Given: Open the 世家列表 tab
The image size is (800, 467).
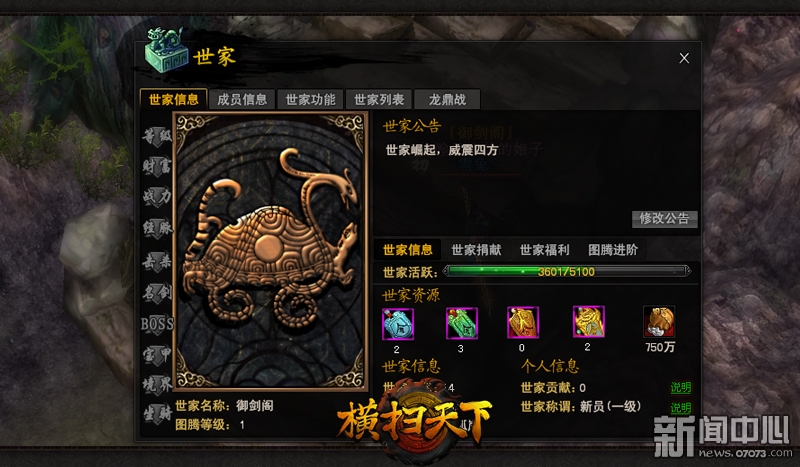Looking at the screenshot, I should point(379,100).
